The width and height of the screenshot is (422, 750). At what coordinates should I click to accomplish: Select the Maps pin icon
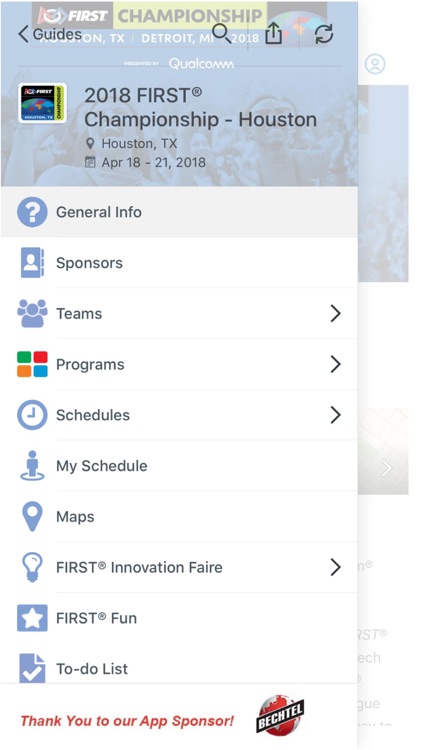[32, 517]
